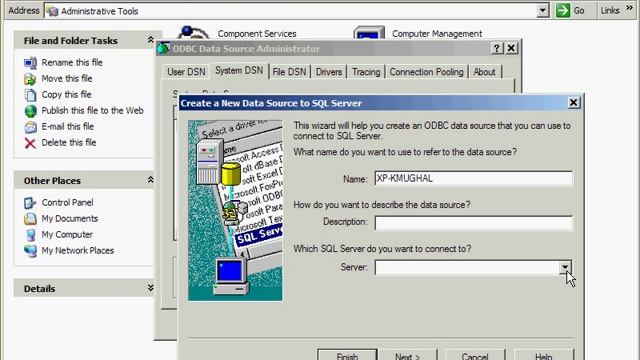Open the File DSN tab
Viewport: 640px width, 360px height.
point(289,72)
